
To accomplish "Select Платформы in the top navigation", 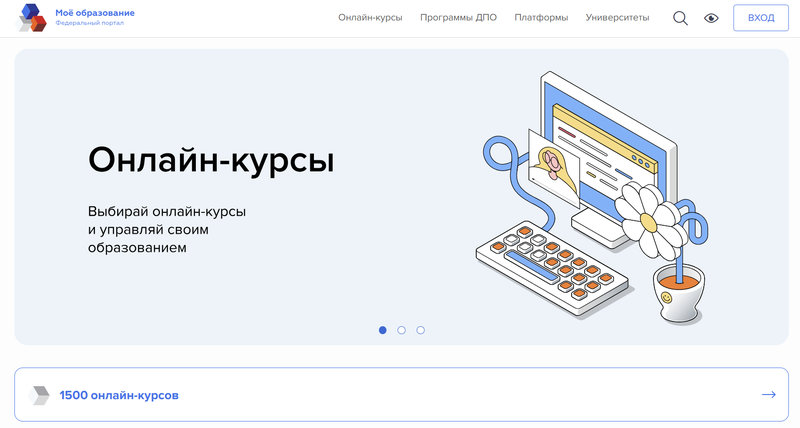I will pyautogui.click(x=541, y=18).
